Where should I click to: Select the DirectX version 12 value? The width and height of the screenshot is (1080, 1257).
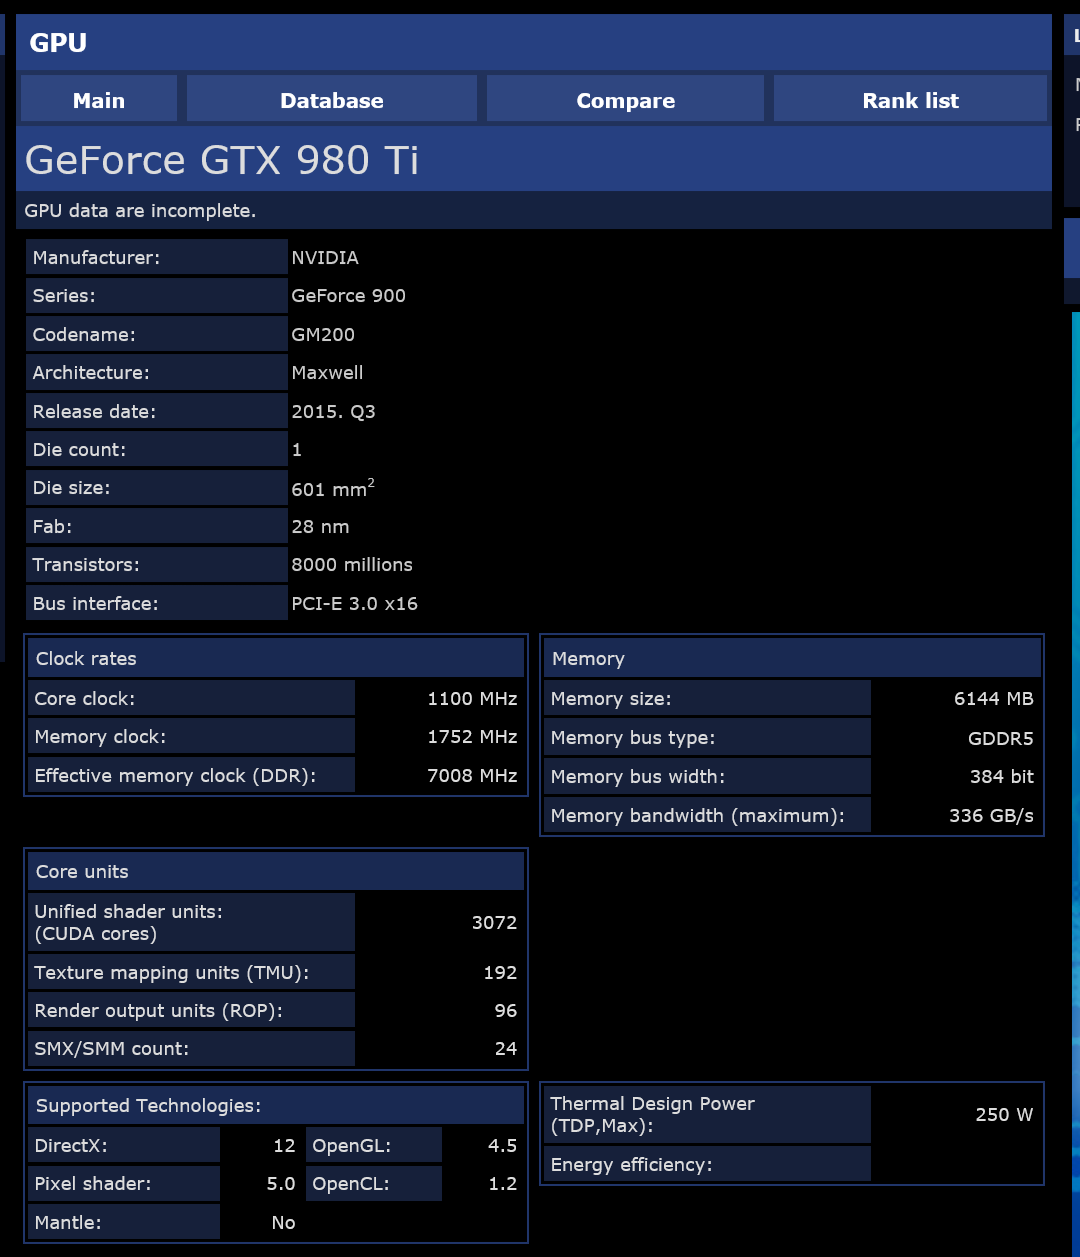(284, 1146)
